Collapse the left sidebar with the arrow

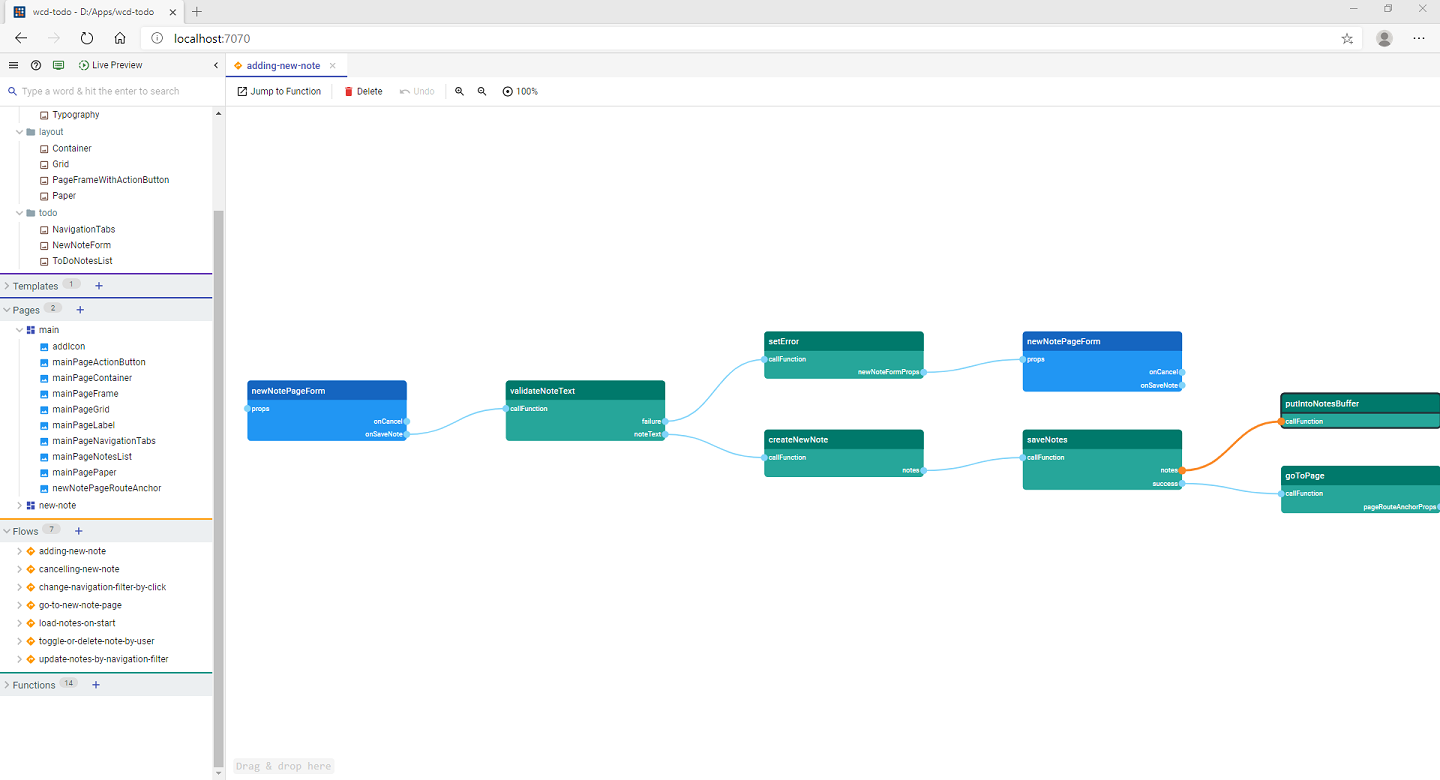(x=216, y=65)
